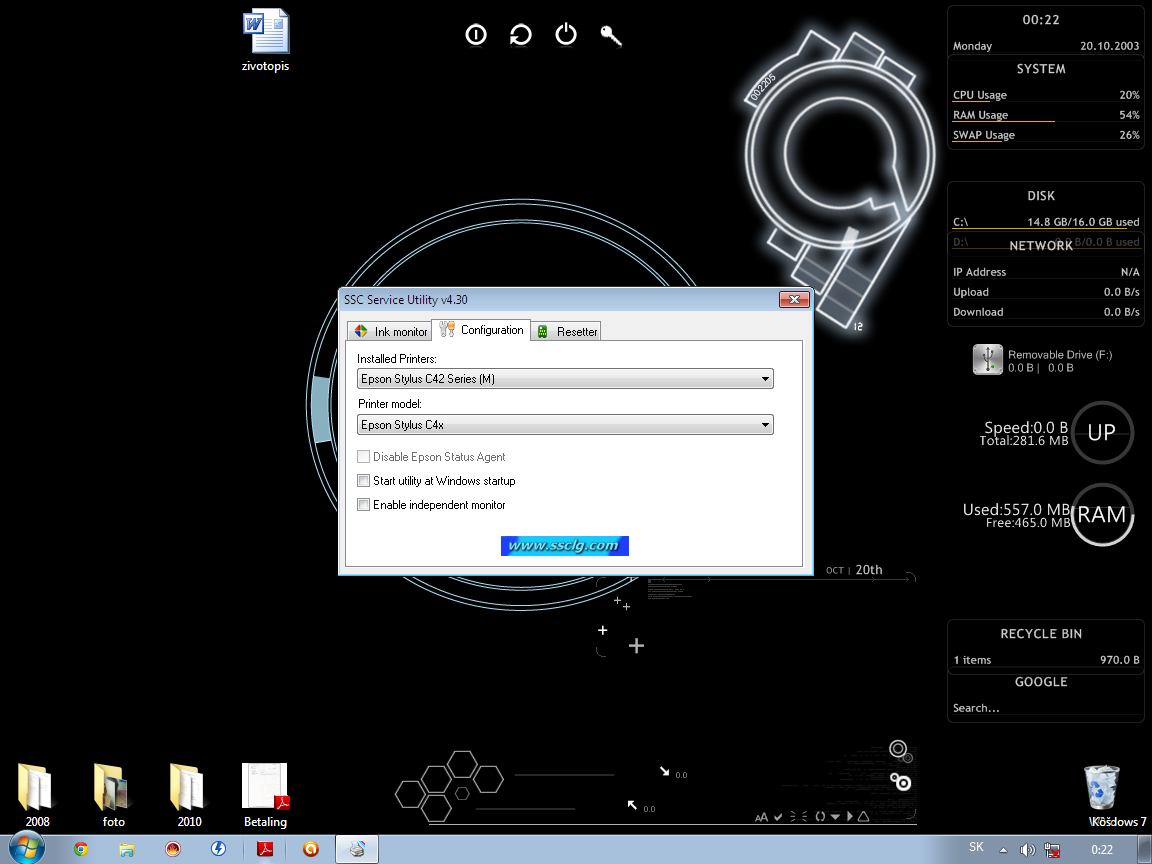This screenshot has height=864, width=1152.
Task: Click the circled-bar icon left of restart
Action: [x=476, y=35]
